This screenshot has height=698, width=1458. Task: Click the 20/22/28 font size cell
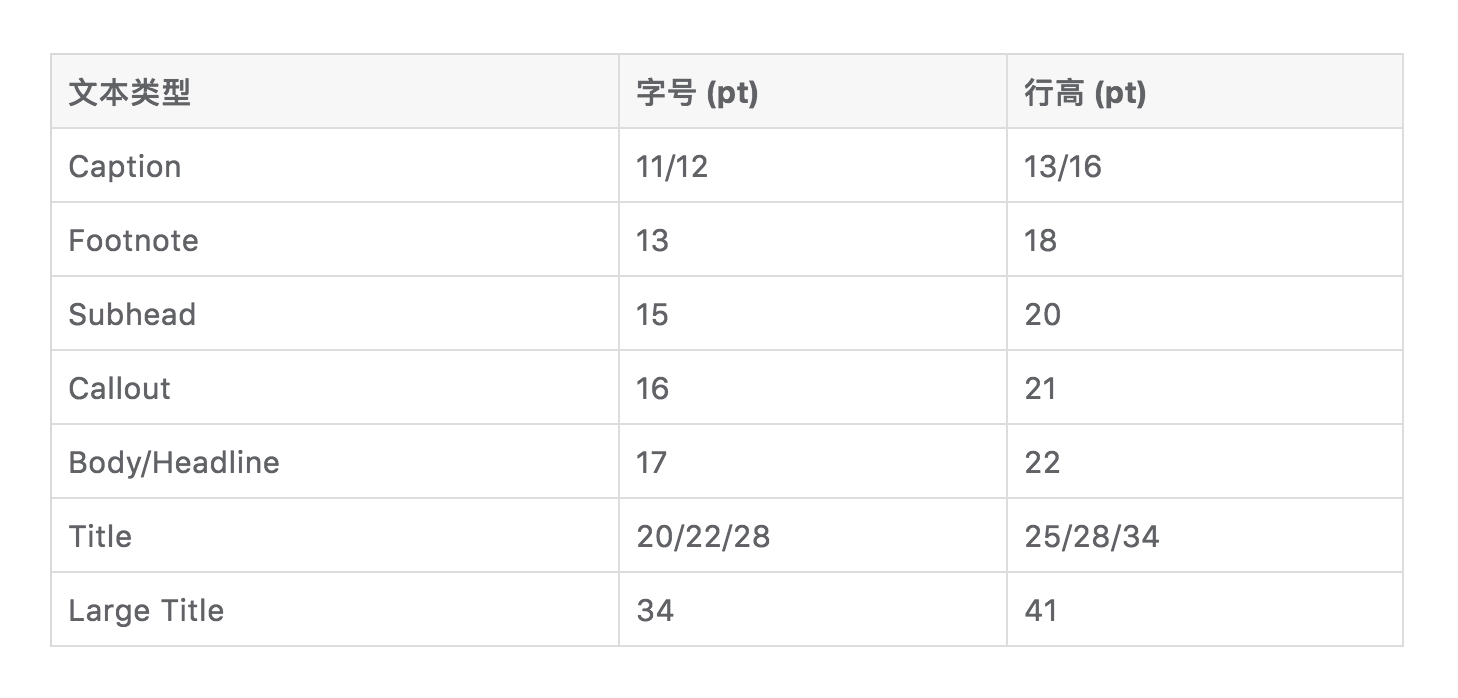click(x=703, y=536)
